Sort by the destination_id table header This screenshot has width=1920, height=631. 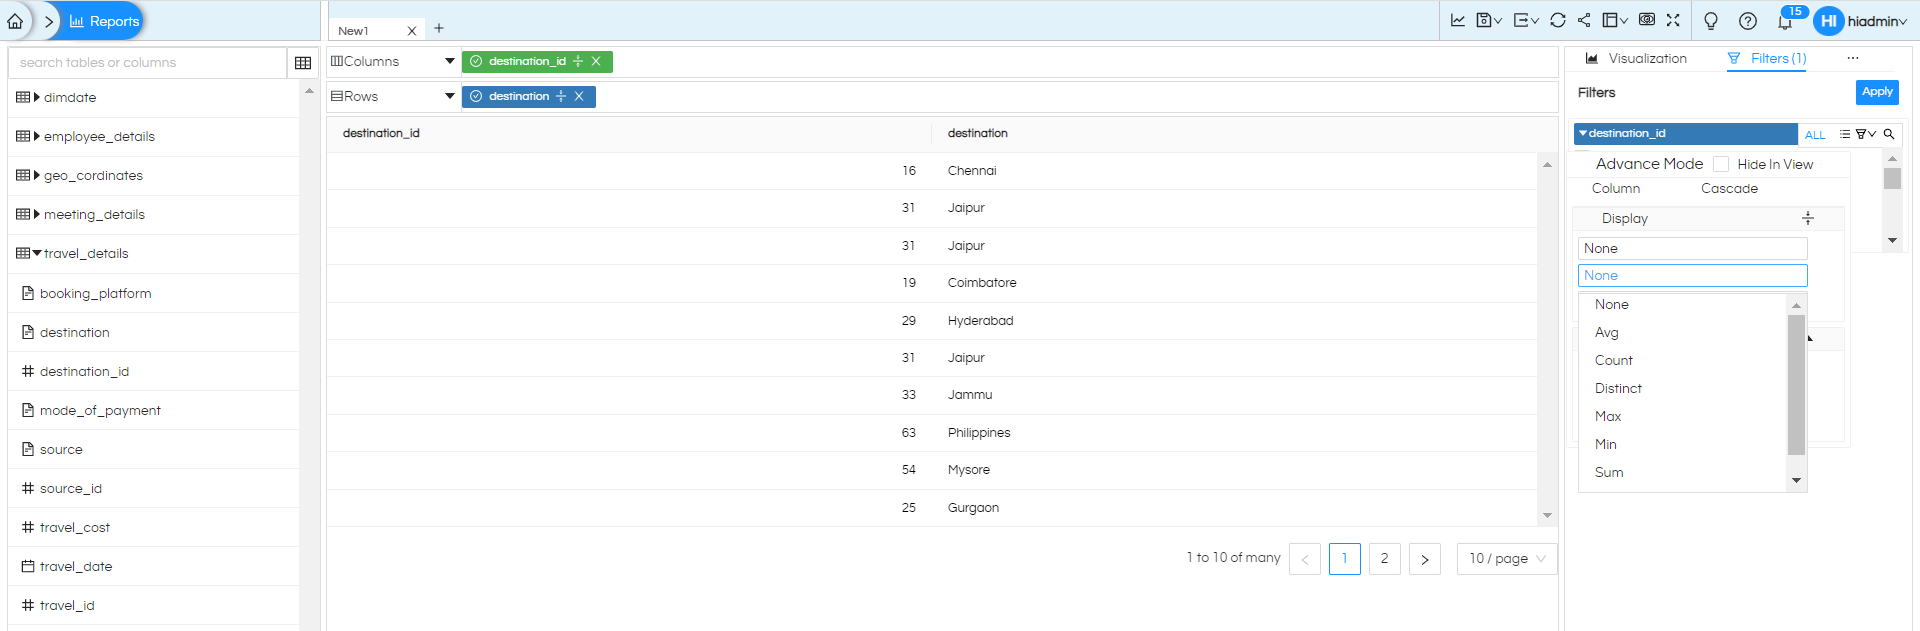coord(381,133)
